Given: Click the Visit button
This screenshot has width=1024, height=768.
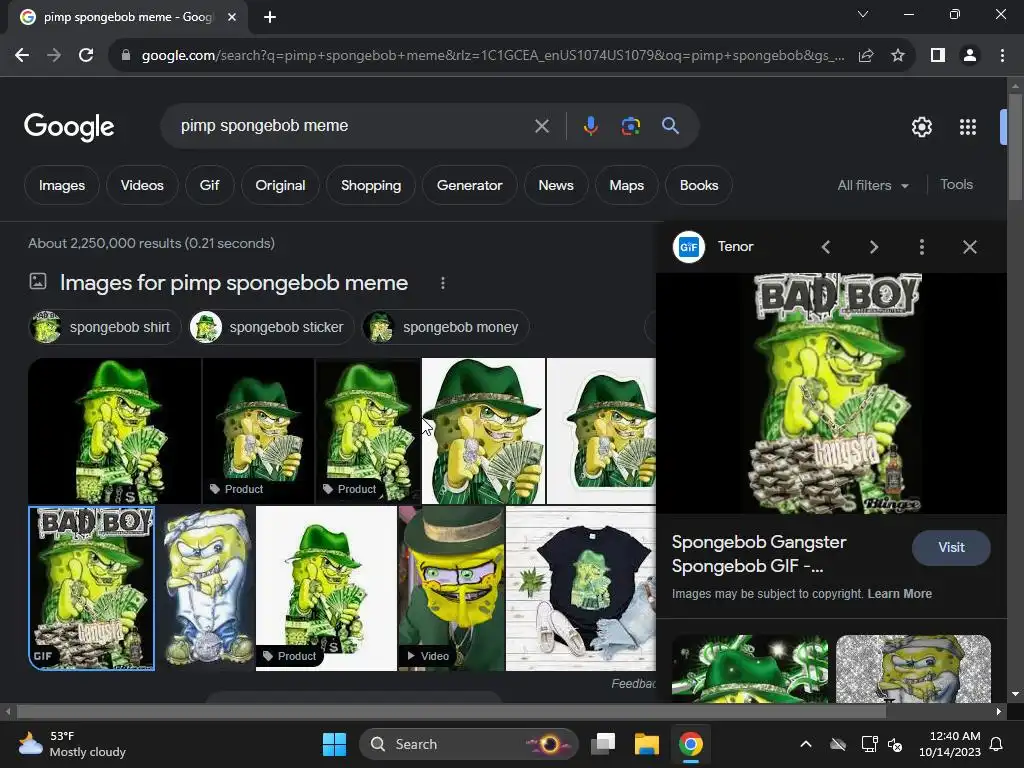Looking at the screenshot, I should coord(951,547).
